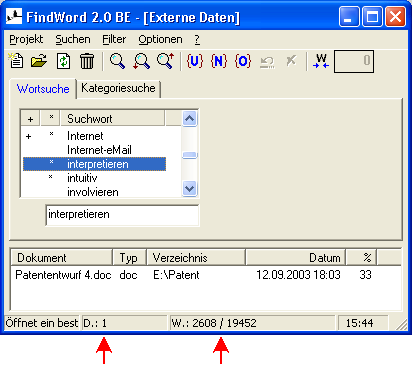This screenshot has height=365, width=412.
Task: Sort results by the % column
Action: click(361, 257)
